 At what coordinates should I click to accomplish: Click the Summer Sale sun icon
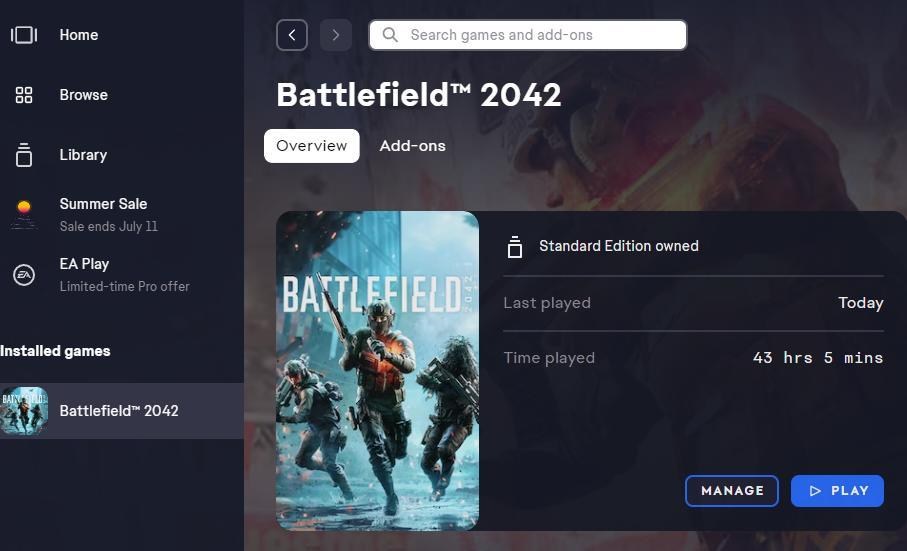[x=24, y=215]
